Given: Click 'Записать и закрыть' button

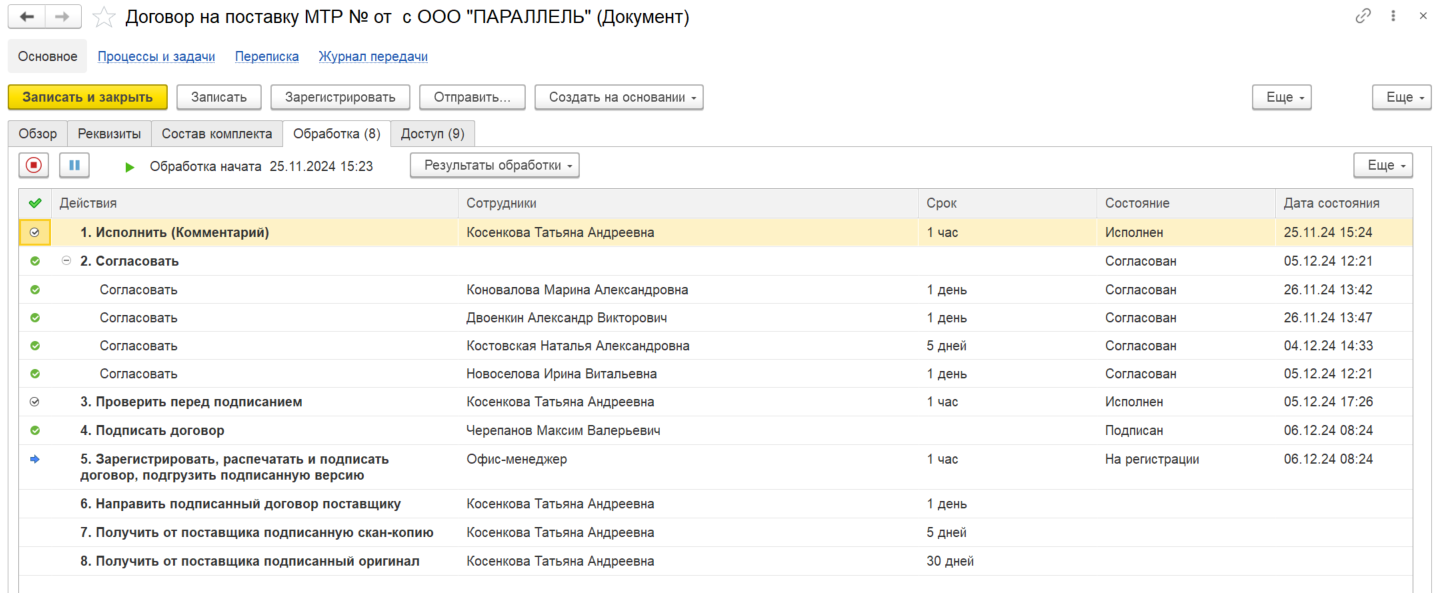Looking at the screenshot, I should pos(88,97).
